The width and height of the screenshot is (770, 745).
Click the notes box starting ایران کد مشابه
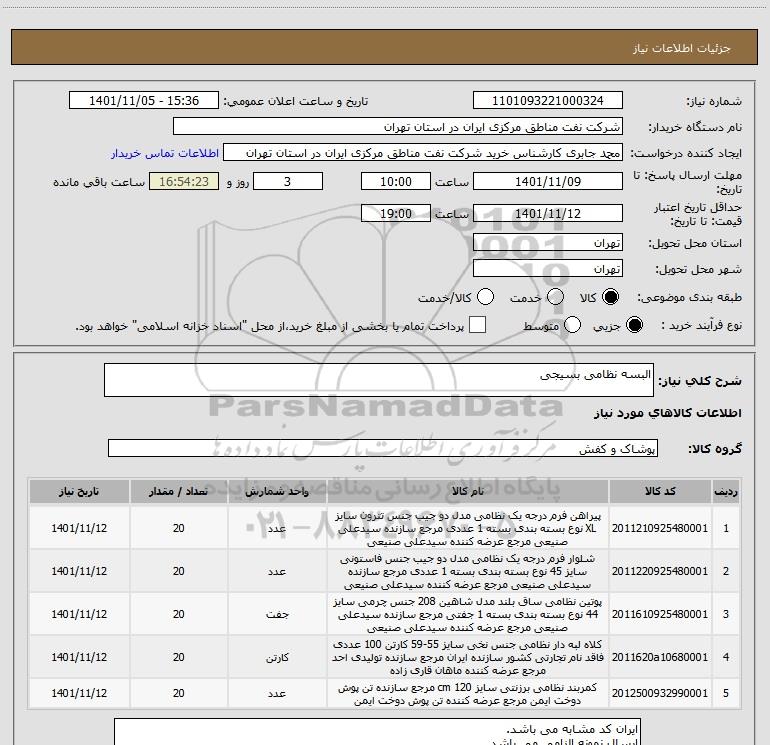click(378, 732)
